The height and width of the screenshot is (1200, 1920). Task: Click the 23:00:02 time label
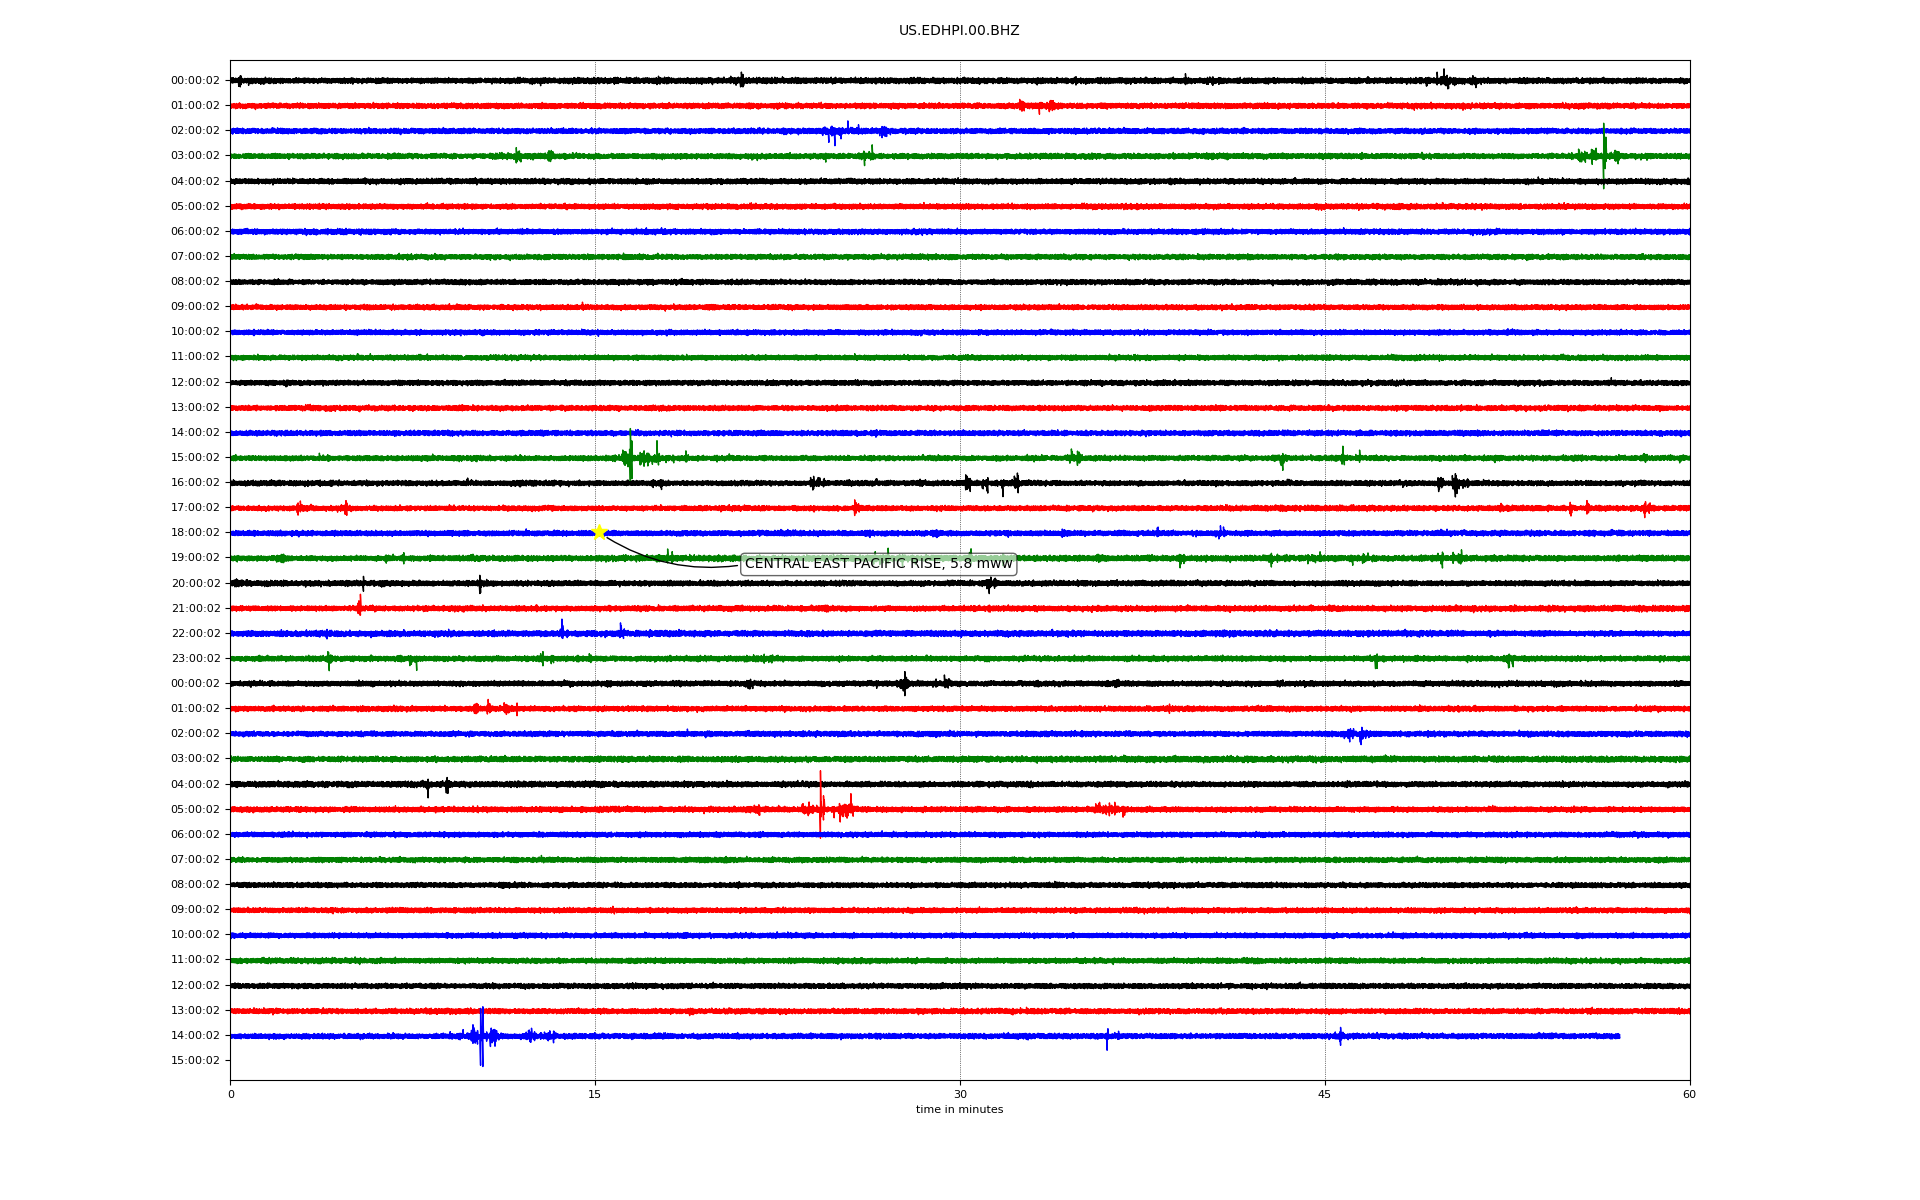(195, 659)
